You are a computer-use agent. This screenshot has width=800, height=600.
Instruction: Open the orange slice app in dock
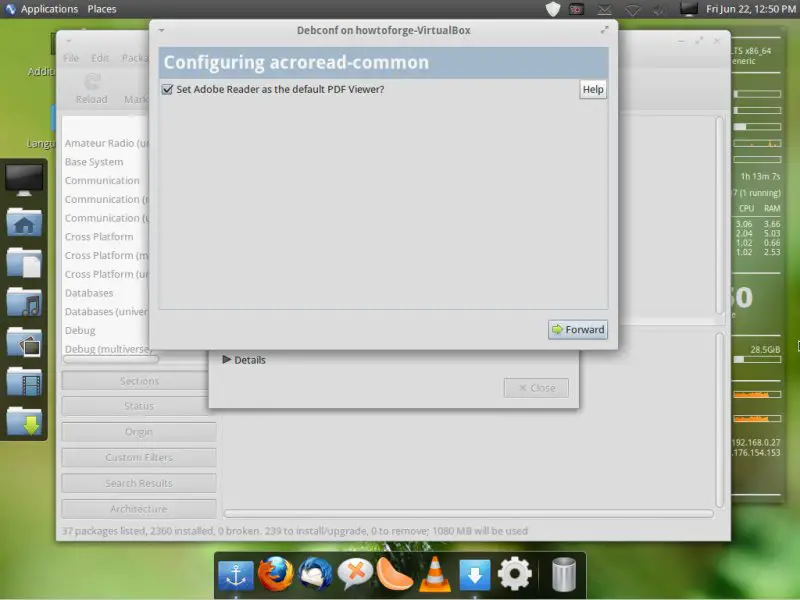394,574
